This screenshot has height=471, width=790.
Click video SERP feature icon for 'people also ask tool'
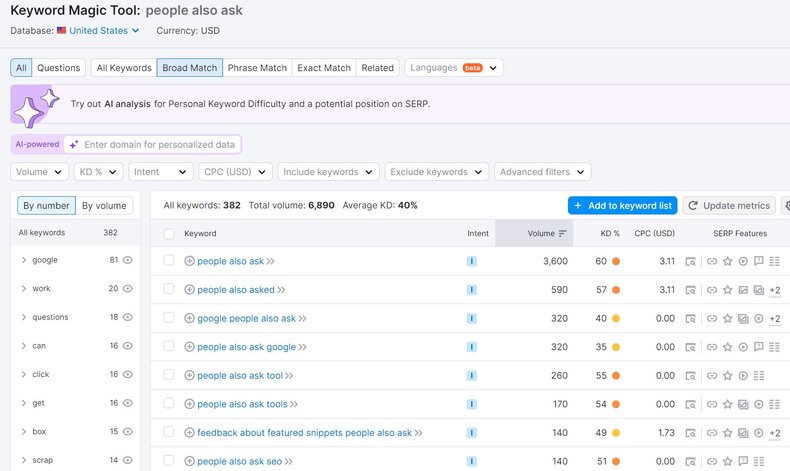point(743,375)
